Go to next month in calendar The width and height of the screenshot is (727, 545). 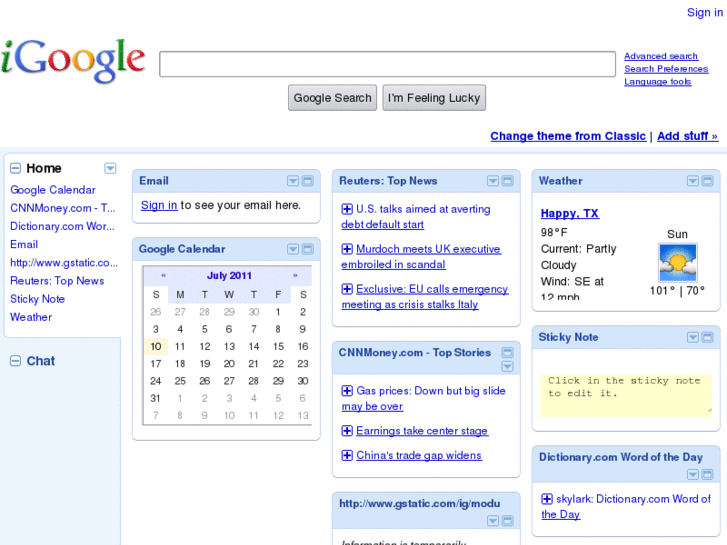[295, 276]
